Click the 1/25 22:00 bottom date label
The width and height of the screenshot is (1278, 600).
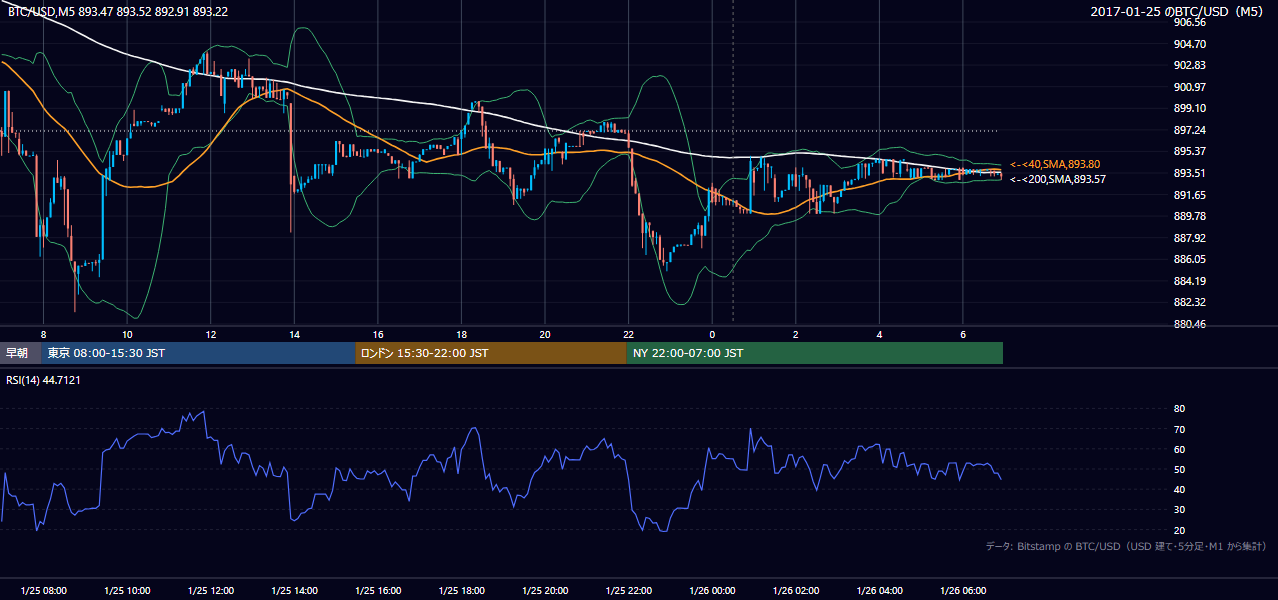tap(628, 591)
